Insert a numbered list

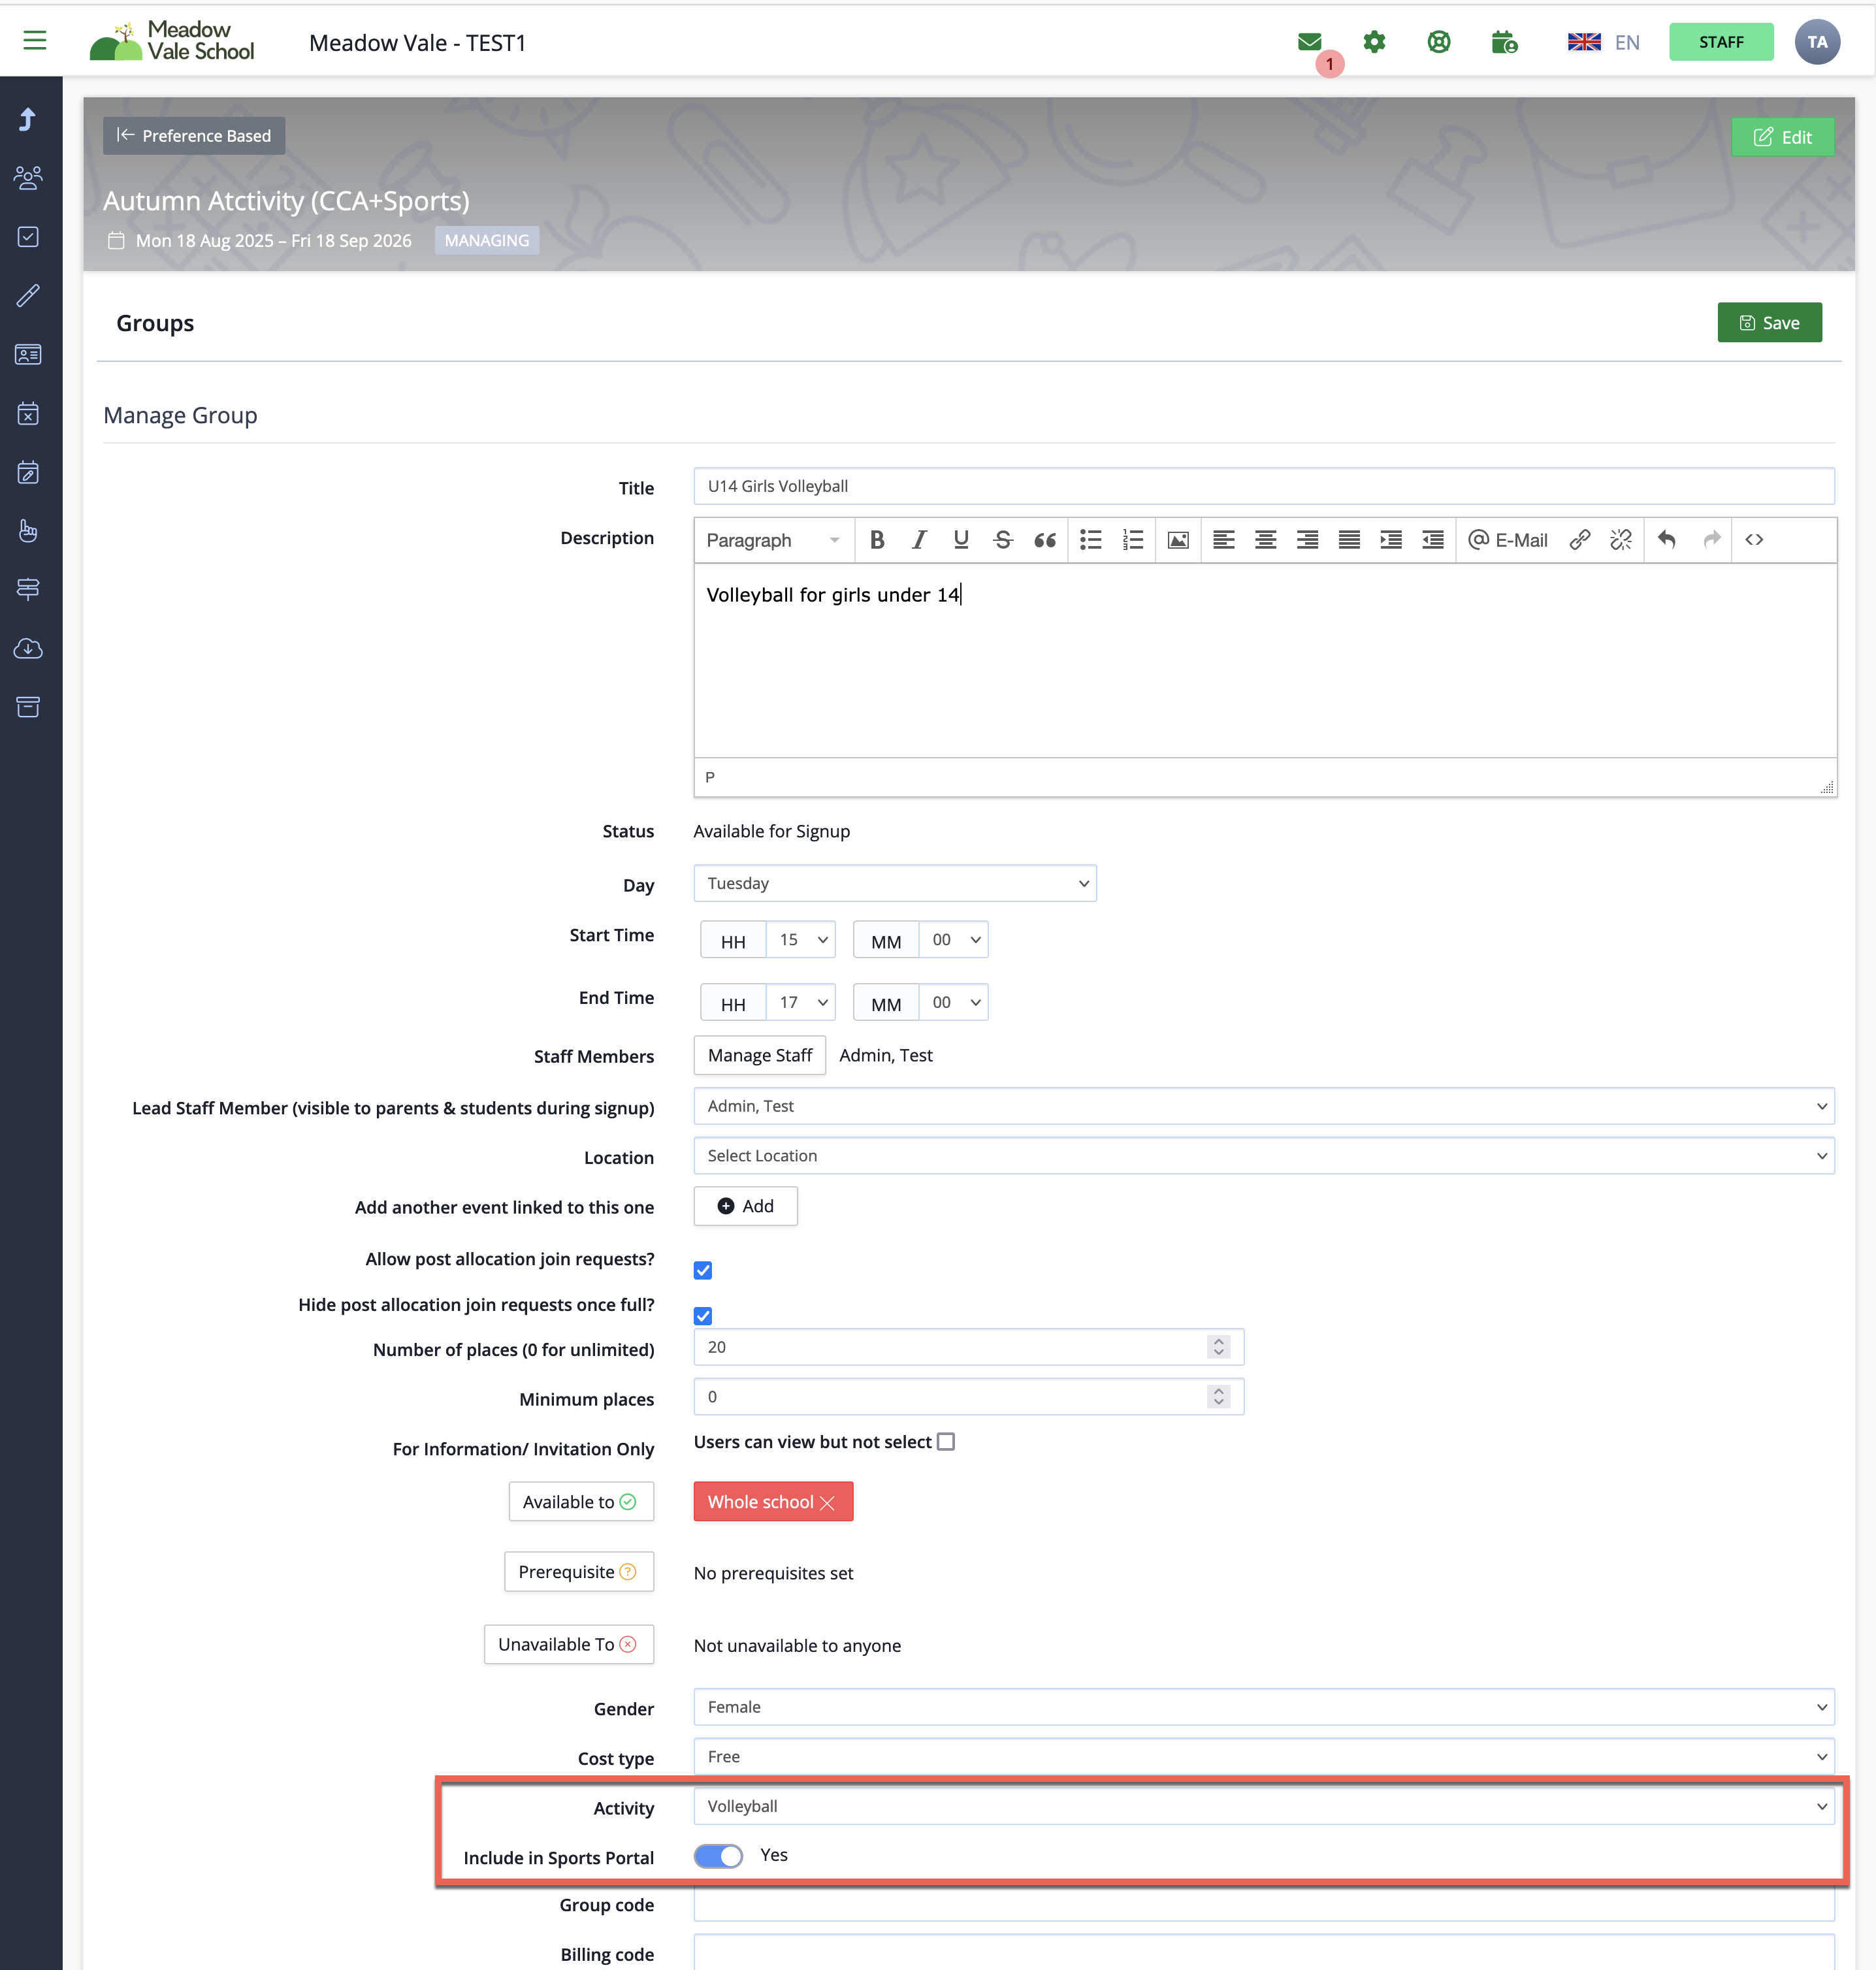(1132, 540)
